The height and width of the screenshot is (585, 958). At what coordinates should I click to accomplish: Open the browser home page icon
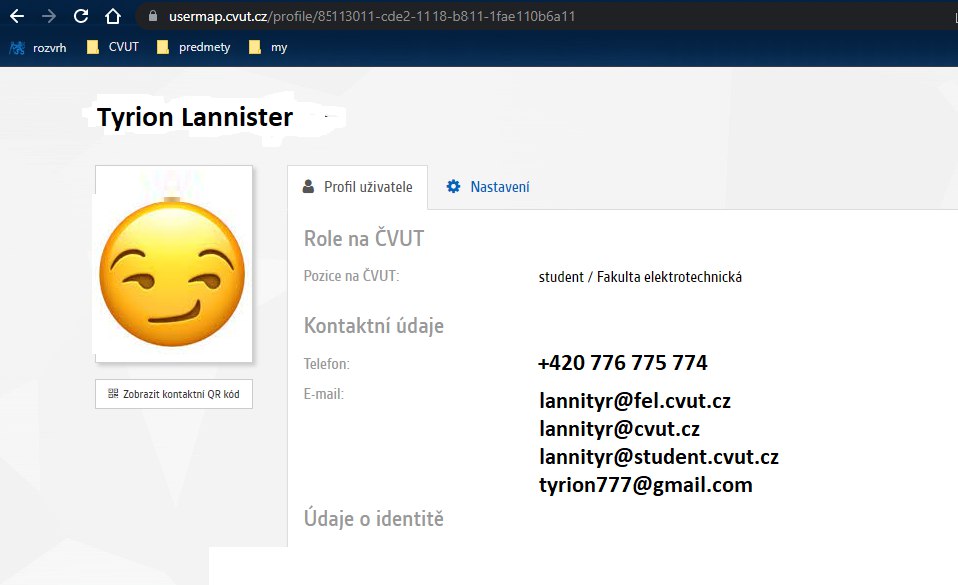[x=113, y=17]
